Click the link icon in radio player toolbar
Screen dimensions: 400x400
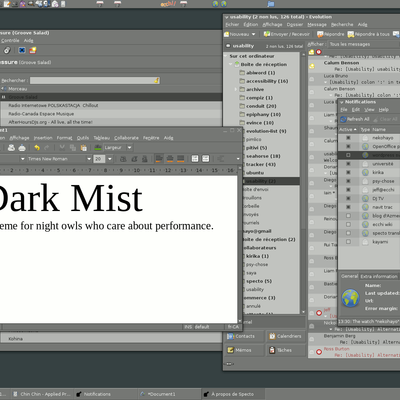7,50
